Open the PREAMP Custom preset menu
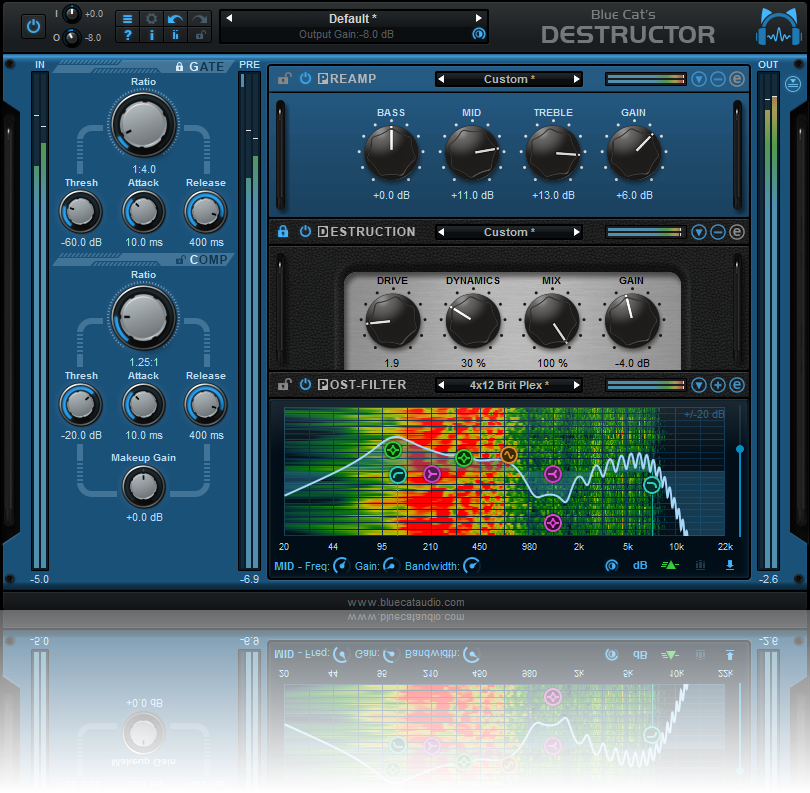 point(509,79)
